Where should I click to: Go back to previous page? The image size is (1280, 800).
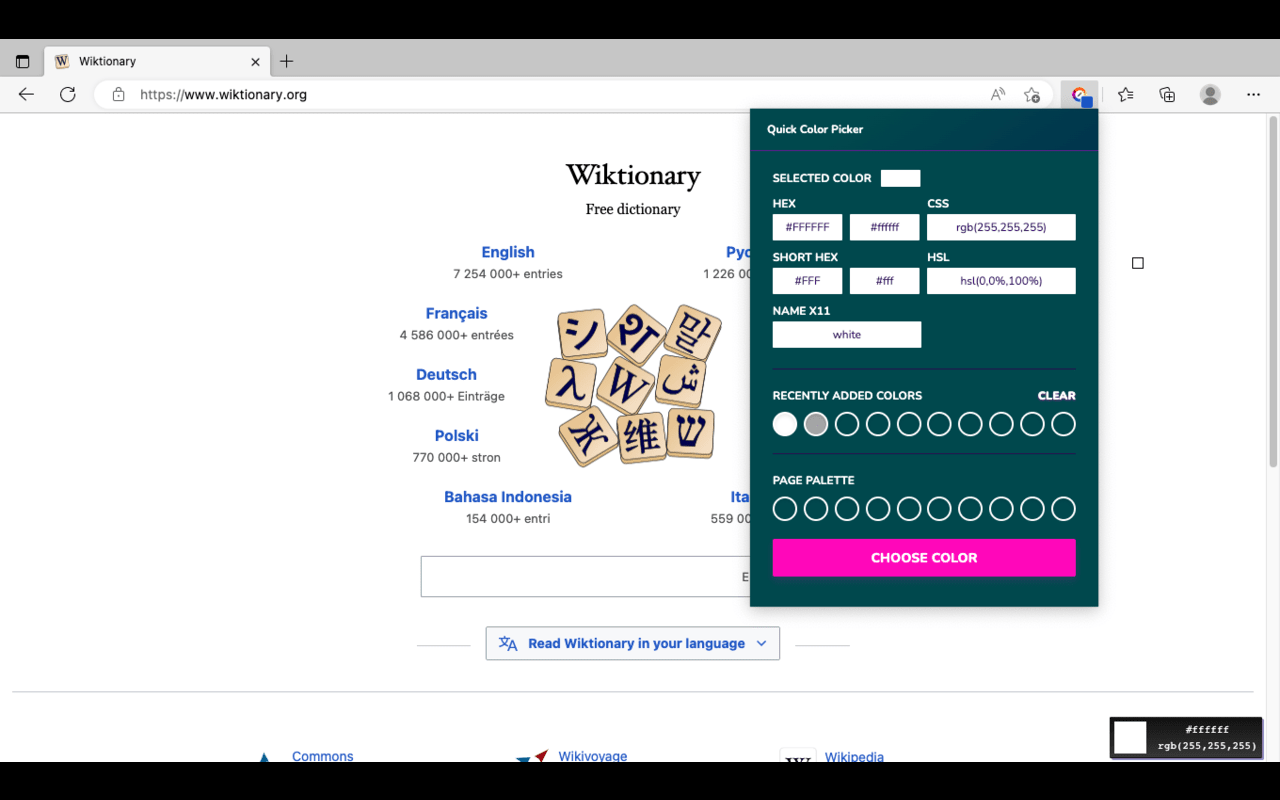(x=26, y=94)
